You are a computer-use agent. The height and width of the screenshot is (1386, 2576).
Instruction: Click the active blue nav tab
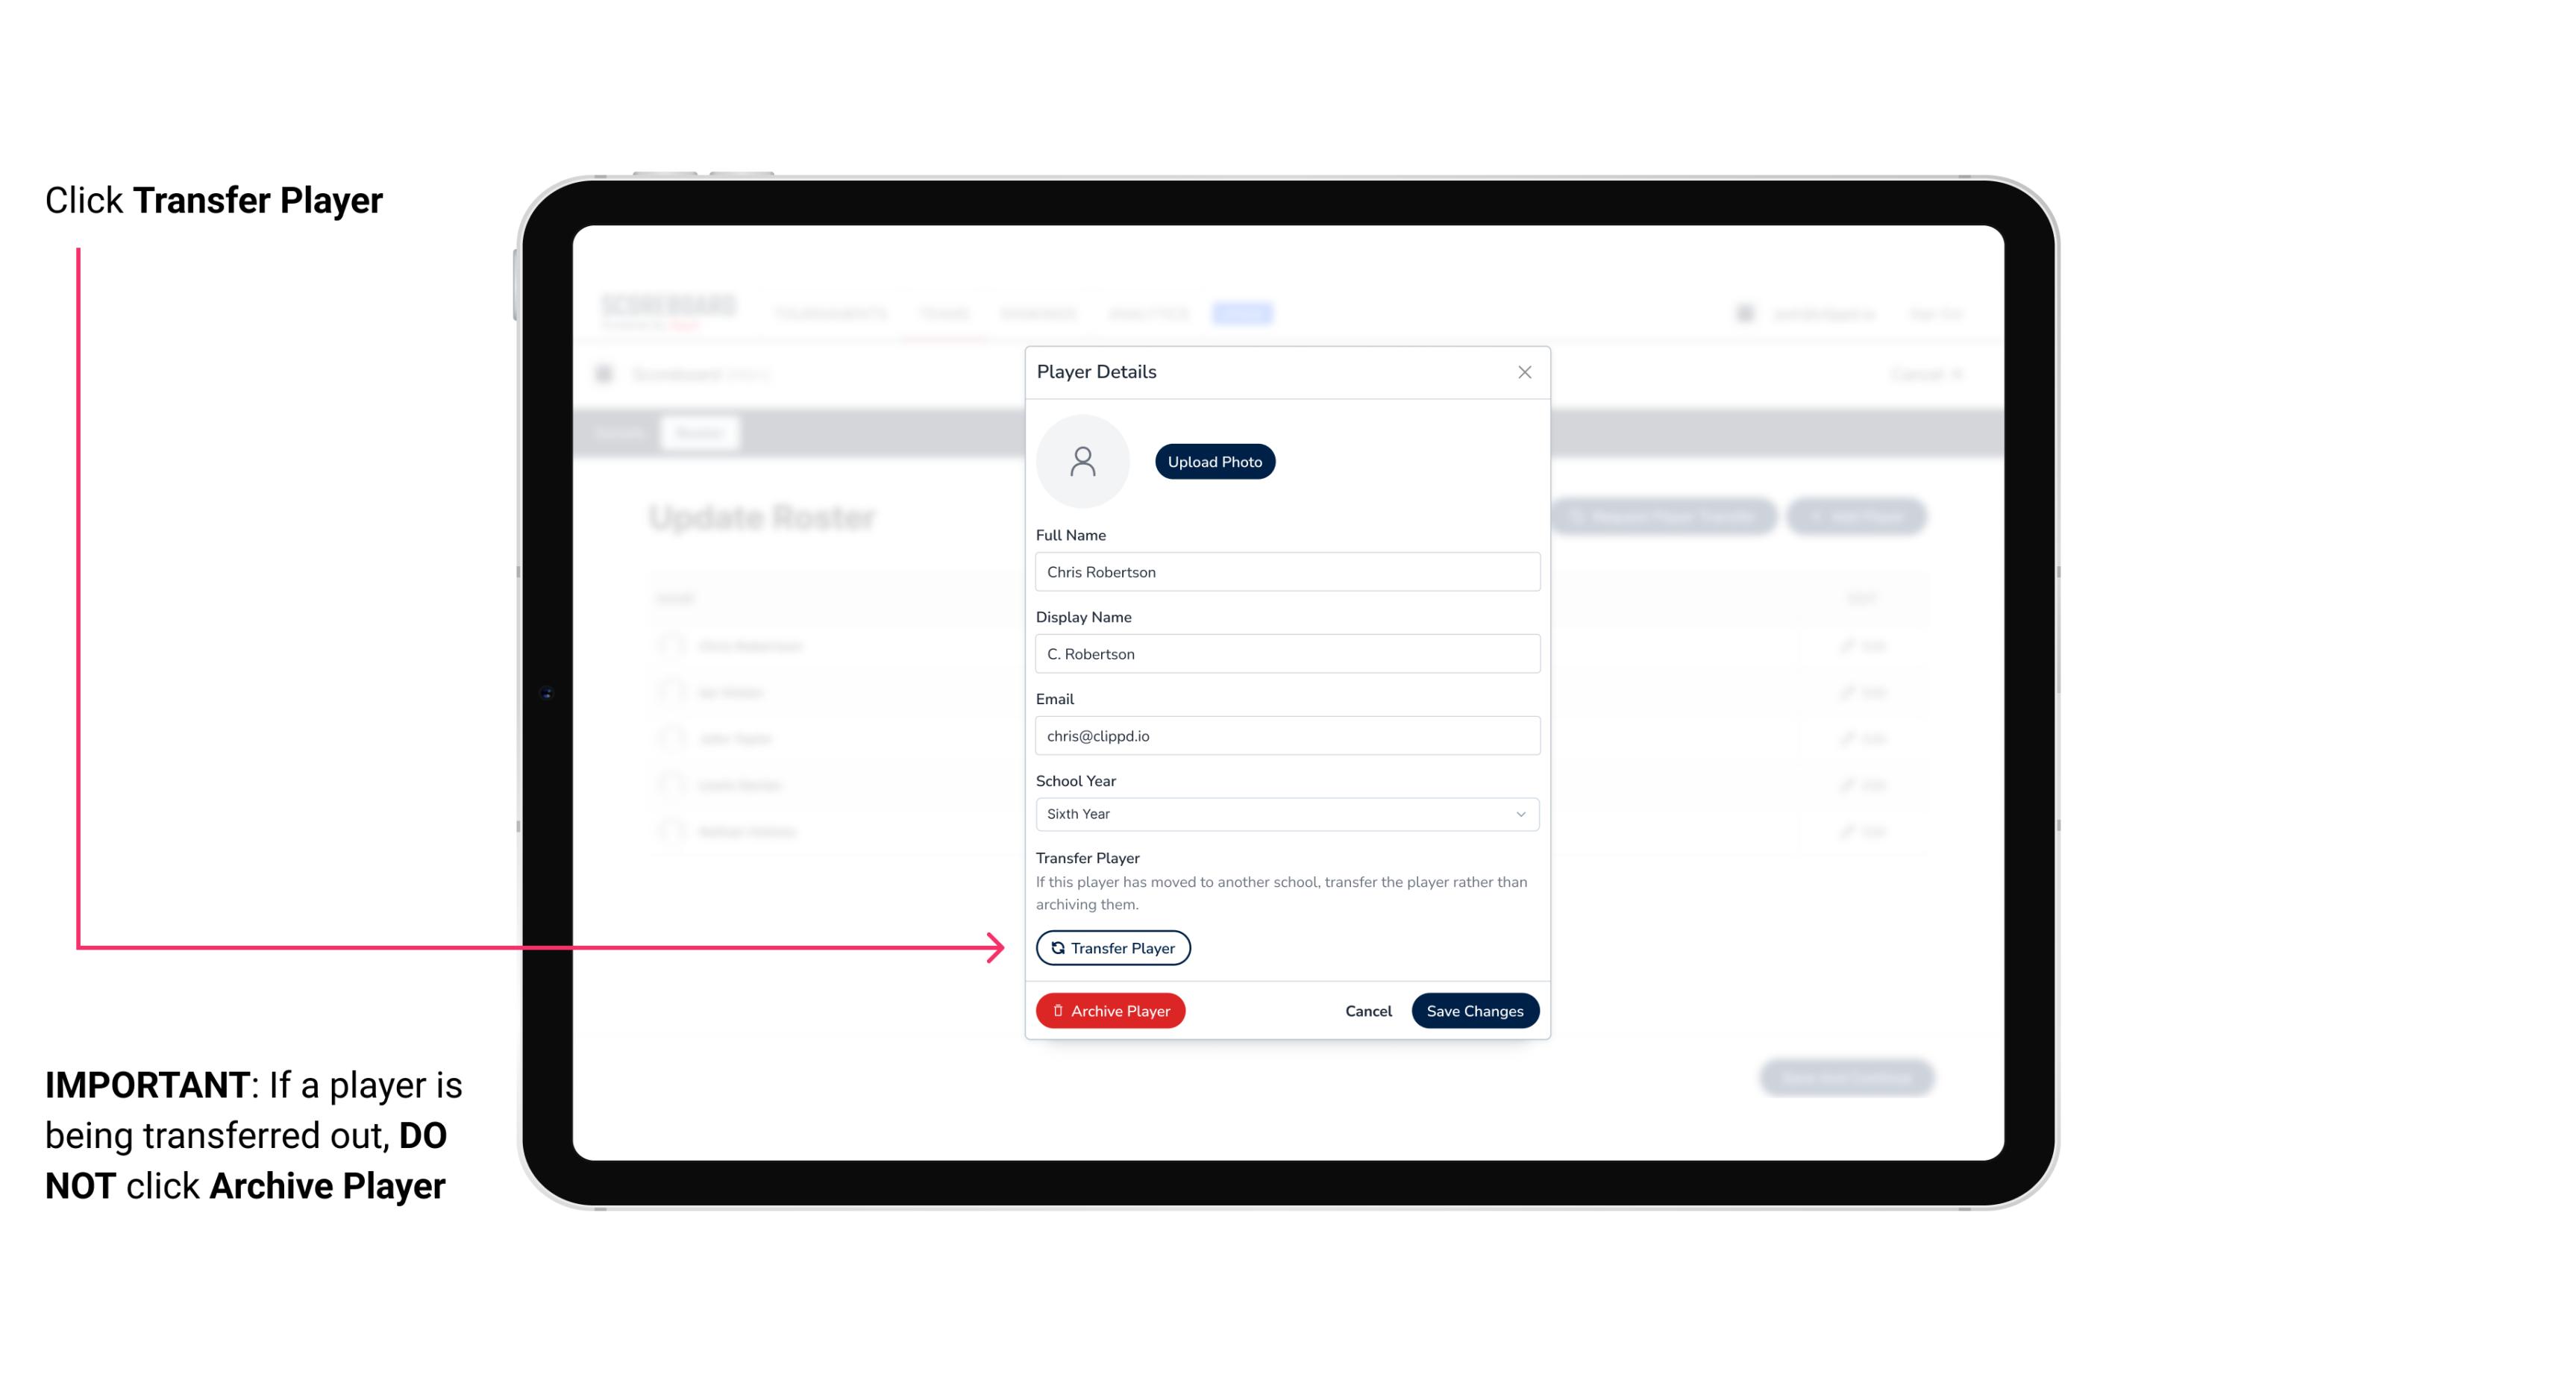1244,313
